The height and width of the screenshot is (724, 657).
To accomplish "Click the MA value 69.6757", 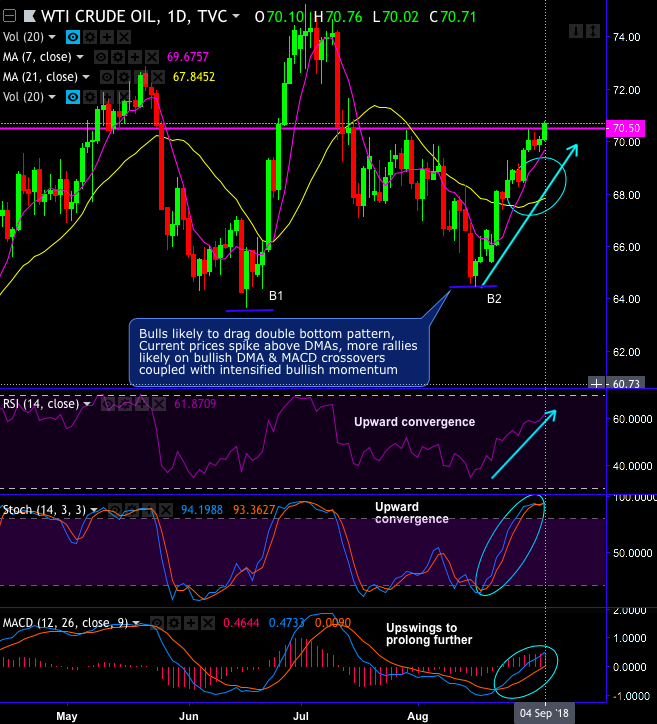I will click(x=187, y=57).
